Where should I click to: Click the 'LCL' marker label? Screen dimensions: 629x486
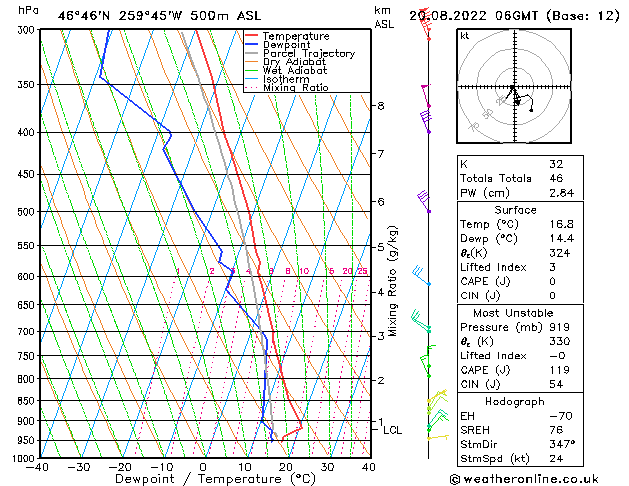tap(392, 430)
